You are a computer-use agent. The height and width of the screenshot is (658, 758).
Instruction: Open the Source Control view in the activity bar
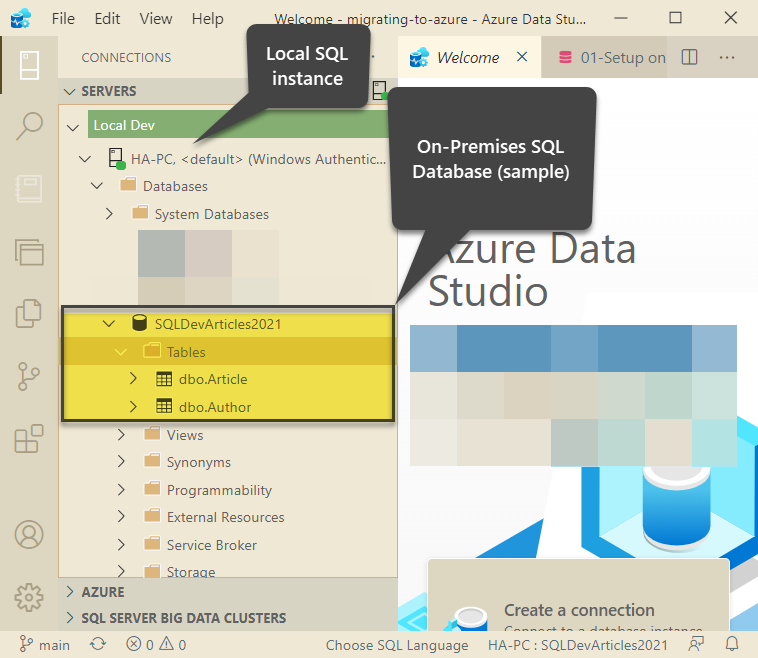(x=29, y=376)
